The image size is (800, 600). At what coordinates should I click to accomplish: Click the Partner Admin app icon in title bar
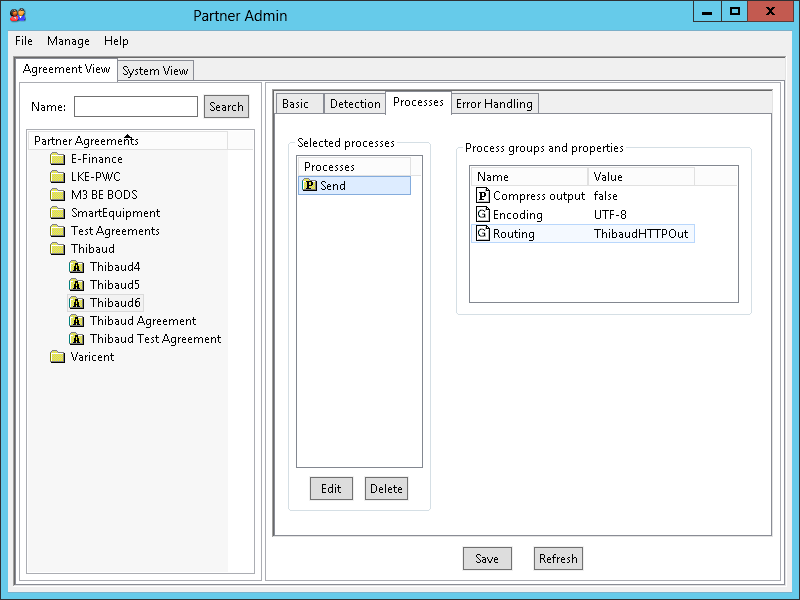point(17,15)
